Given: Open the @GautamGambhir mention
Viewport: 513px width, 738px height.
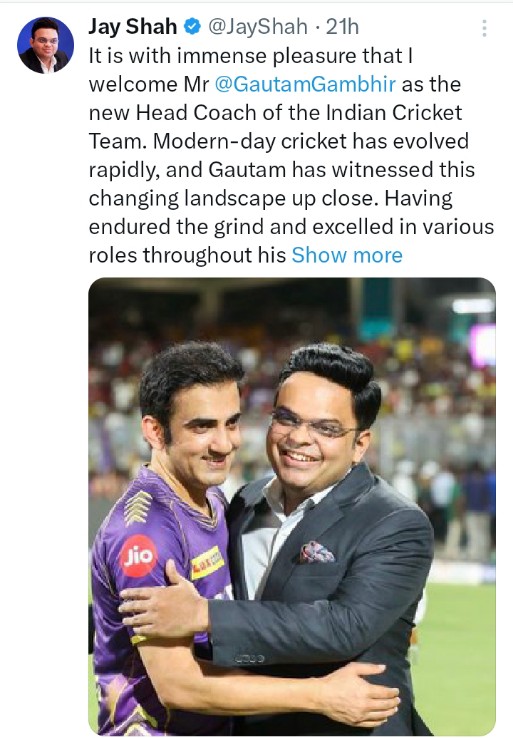Looking at the screenshot, I should 305,84.
